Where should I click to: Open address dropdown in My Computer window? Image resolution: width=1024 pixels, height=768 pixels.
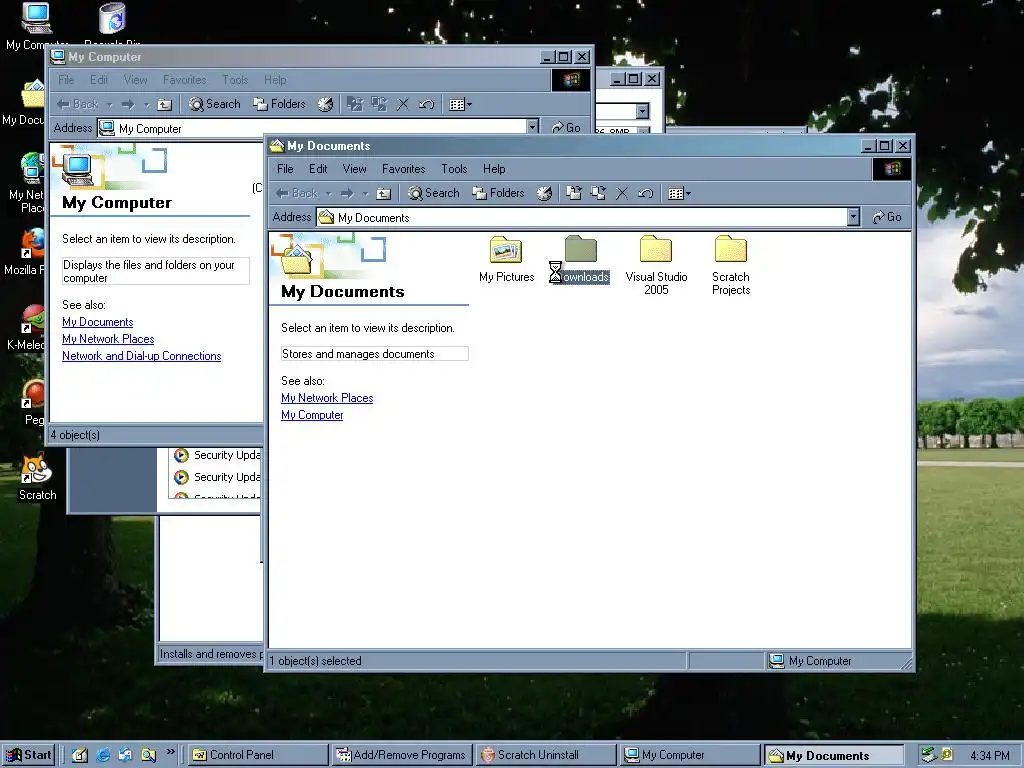[533, 127]
